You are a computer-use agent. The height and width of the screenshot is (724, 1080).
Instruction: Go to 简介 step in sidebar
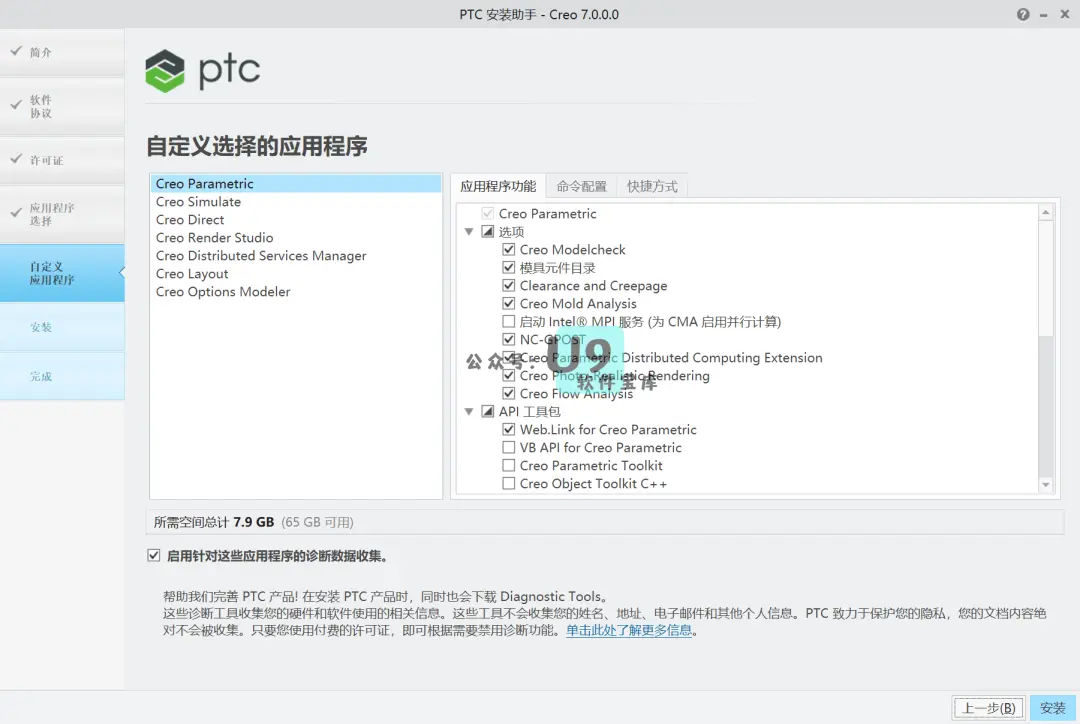[62, 52]
